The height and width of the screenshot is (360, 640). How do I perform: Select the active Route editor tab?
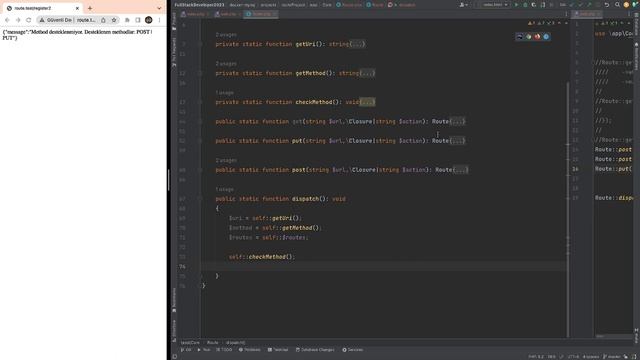click(x=261, y=14)
